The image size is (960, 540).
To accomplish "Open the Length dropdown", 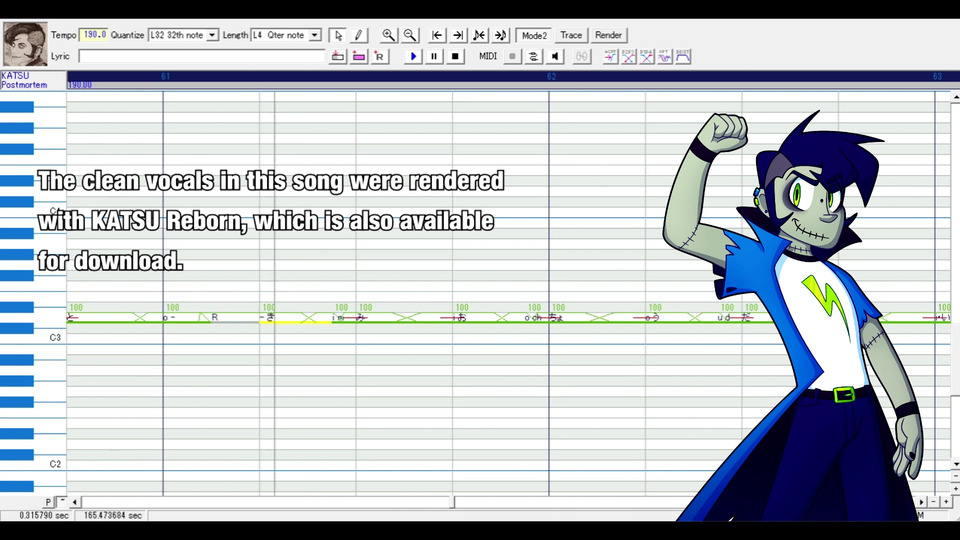I will point(314,36).
